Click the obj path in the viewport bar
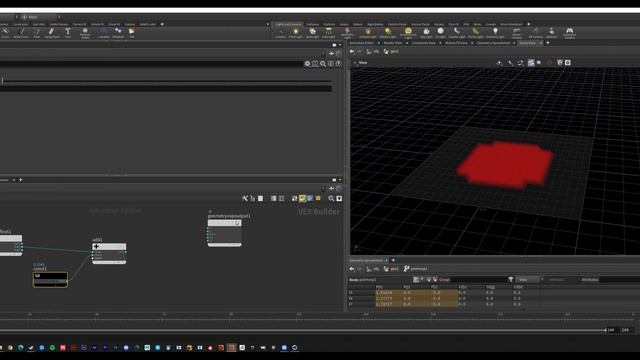640x360 pixels. pos(373,52)
